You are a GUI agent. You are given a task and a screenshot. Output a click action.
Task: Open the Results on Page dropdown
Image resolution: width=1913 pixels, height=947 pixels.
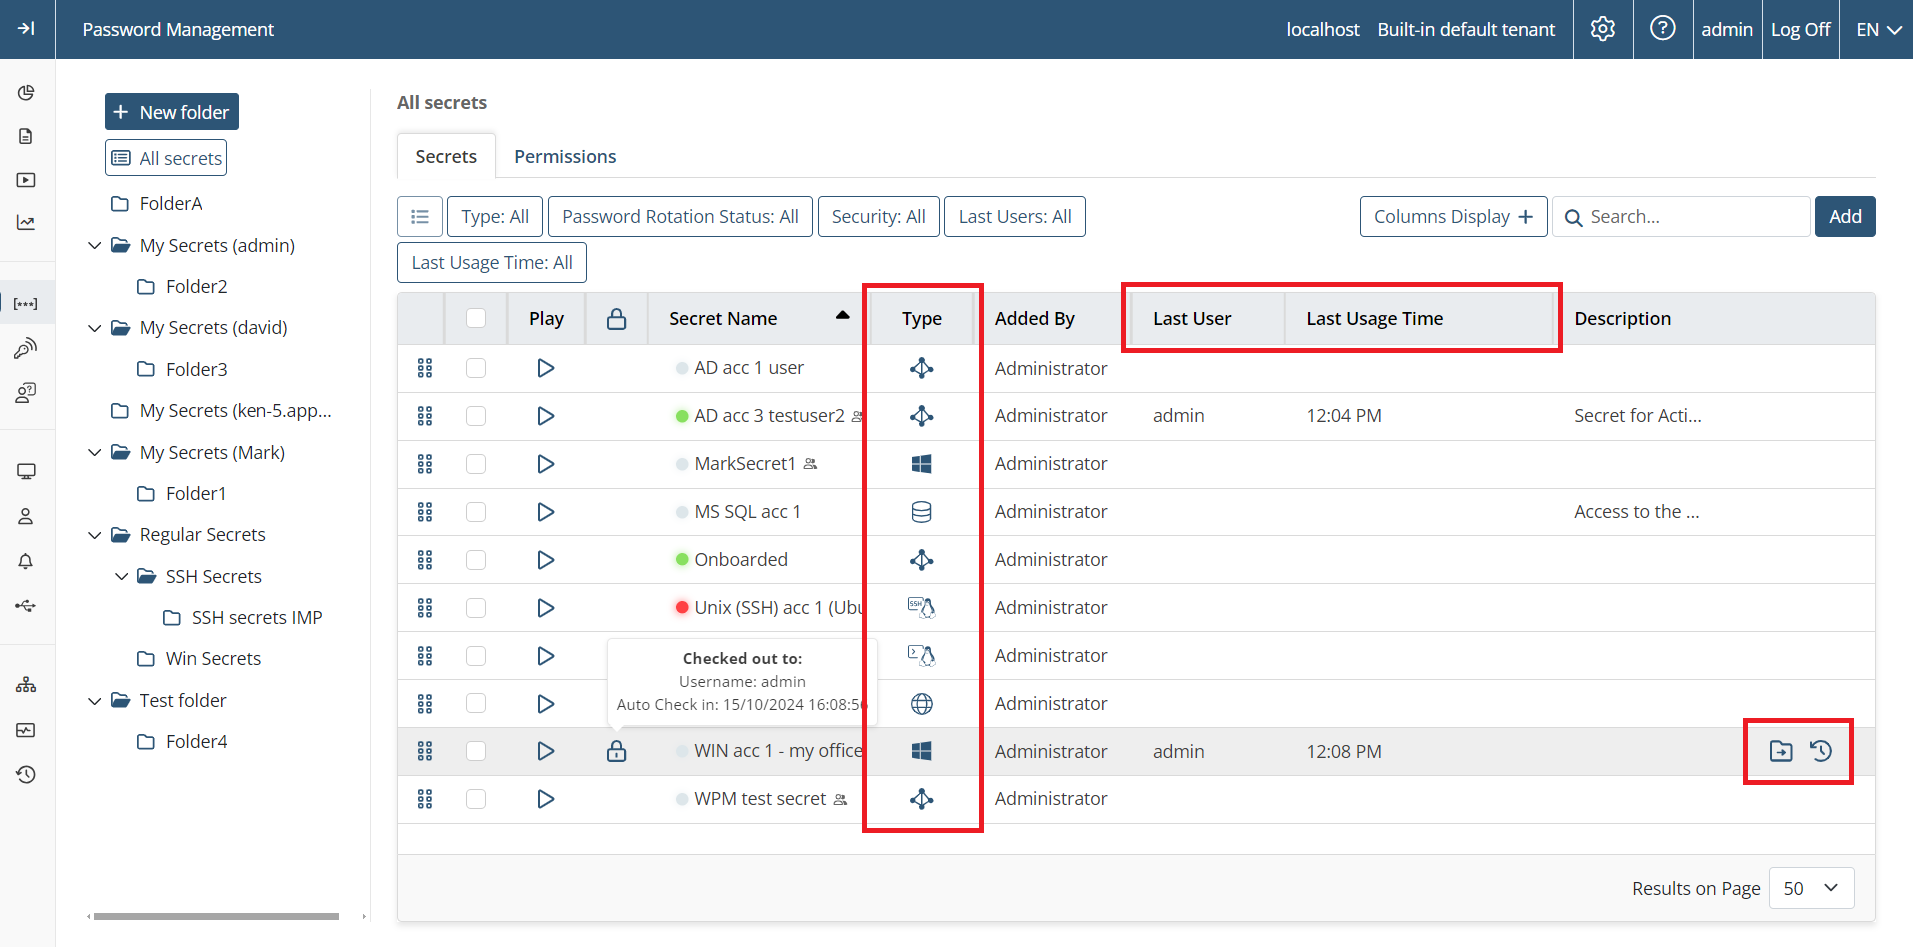click(x=1811, y=888)
